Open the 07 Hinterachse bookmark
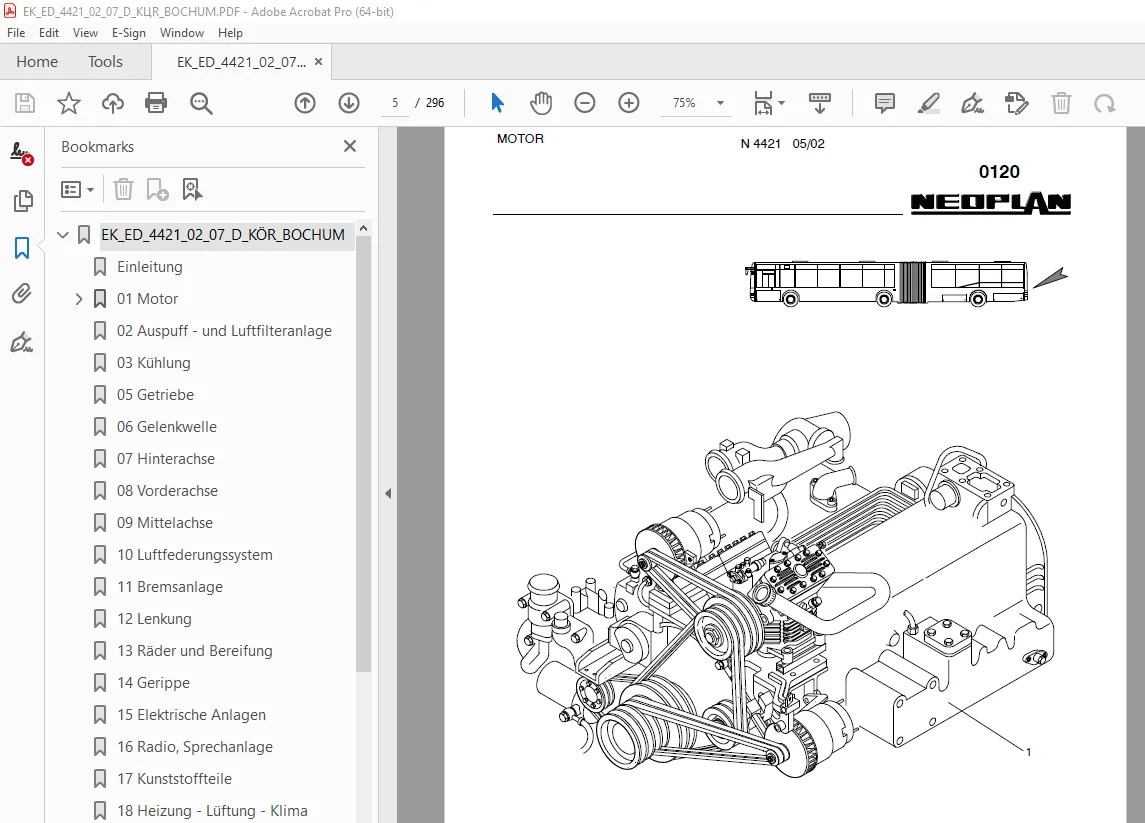This screenshot has height=823, width=1145. [166, 459]
